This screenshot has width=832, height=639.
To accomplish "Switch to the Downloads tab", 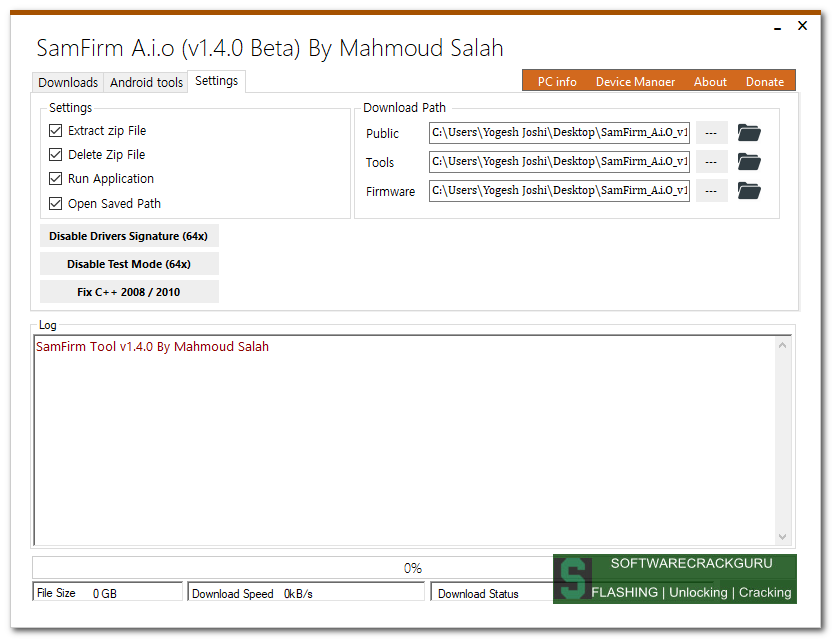I will (x=68, y=83).
